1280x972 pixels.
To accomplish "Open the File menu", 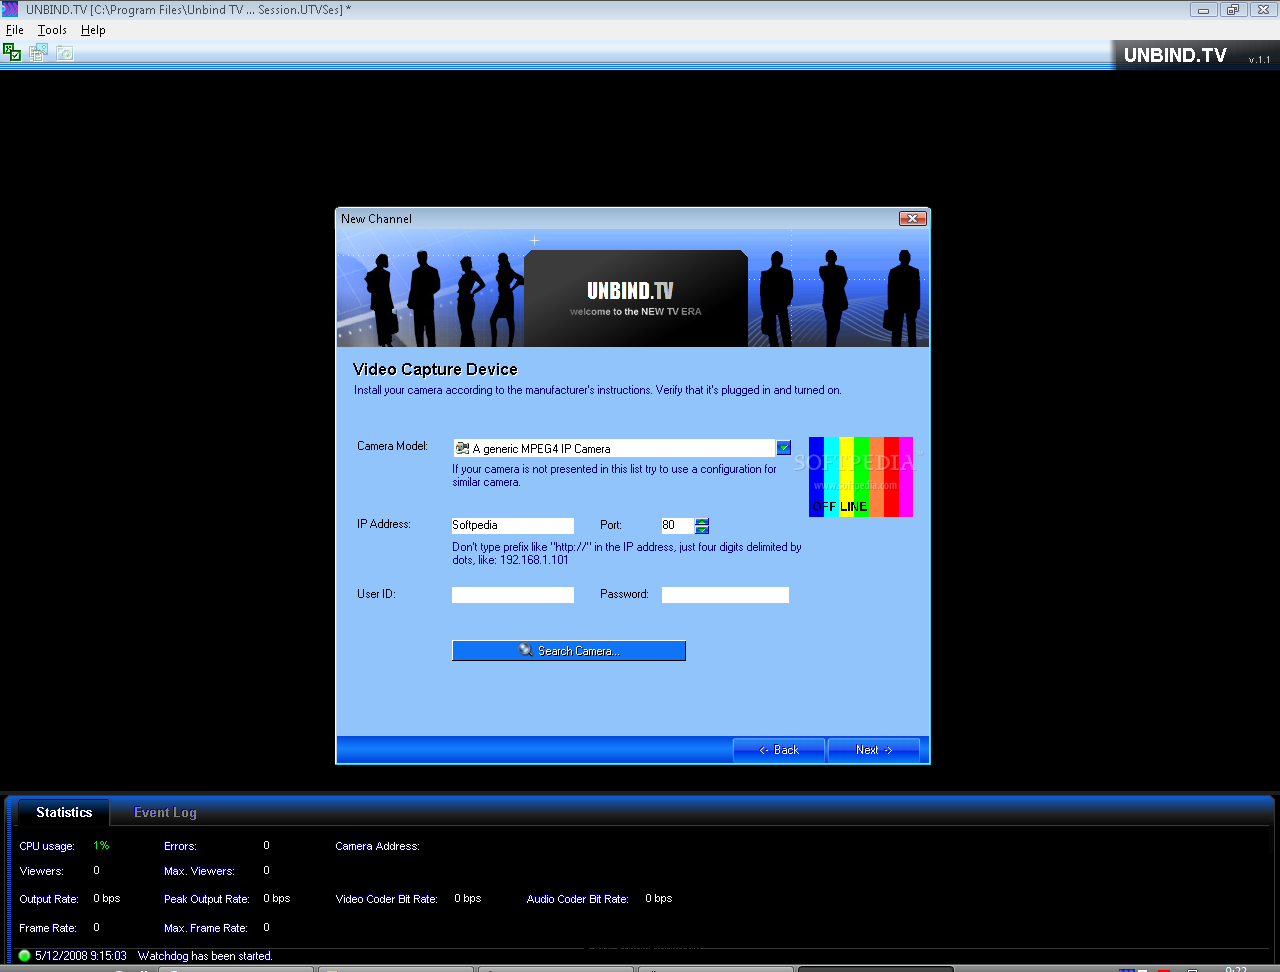I will [x=15, y=30].
